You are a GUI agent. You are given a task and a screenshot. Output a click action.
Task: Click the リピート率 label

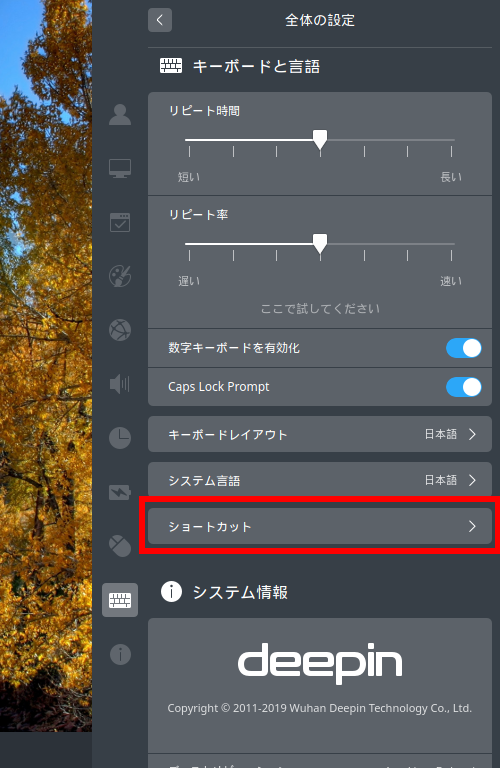[198, 215]
